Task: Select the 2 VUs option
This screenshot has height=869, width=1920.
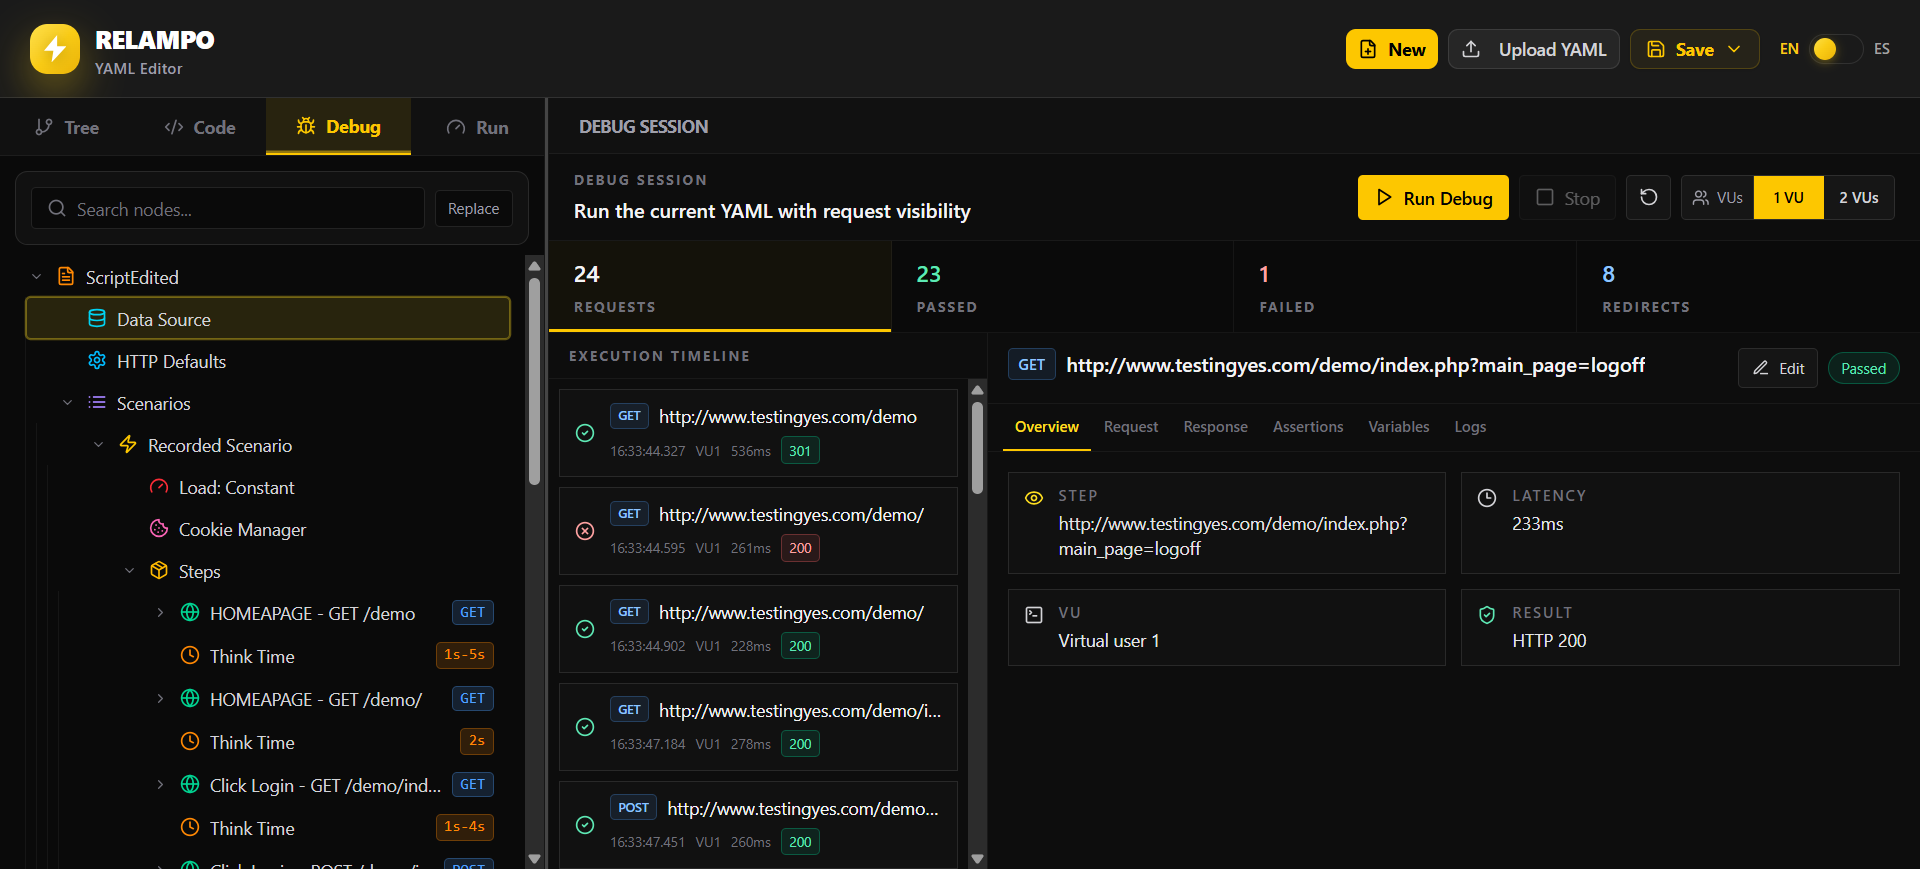Action: click(1858, 198)
